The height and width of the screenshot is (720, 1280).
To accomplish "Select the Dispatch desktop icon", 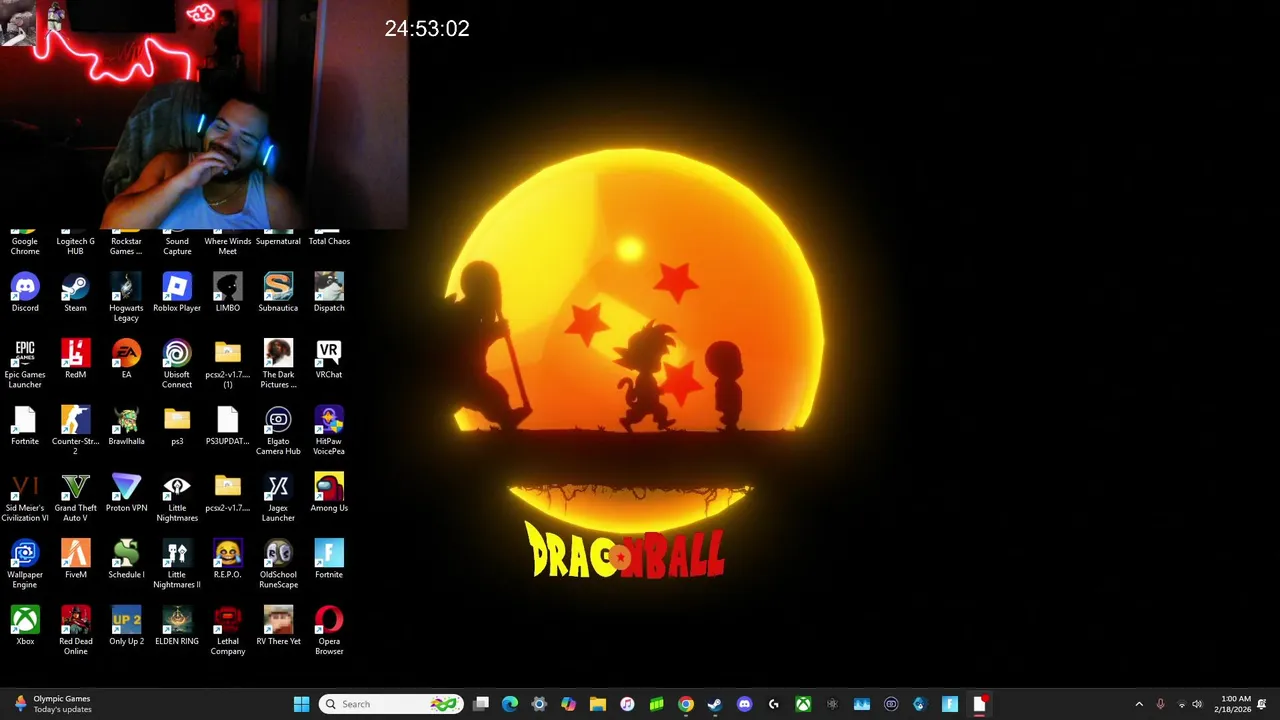I will point(329,293).
